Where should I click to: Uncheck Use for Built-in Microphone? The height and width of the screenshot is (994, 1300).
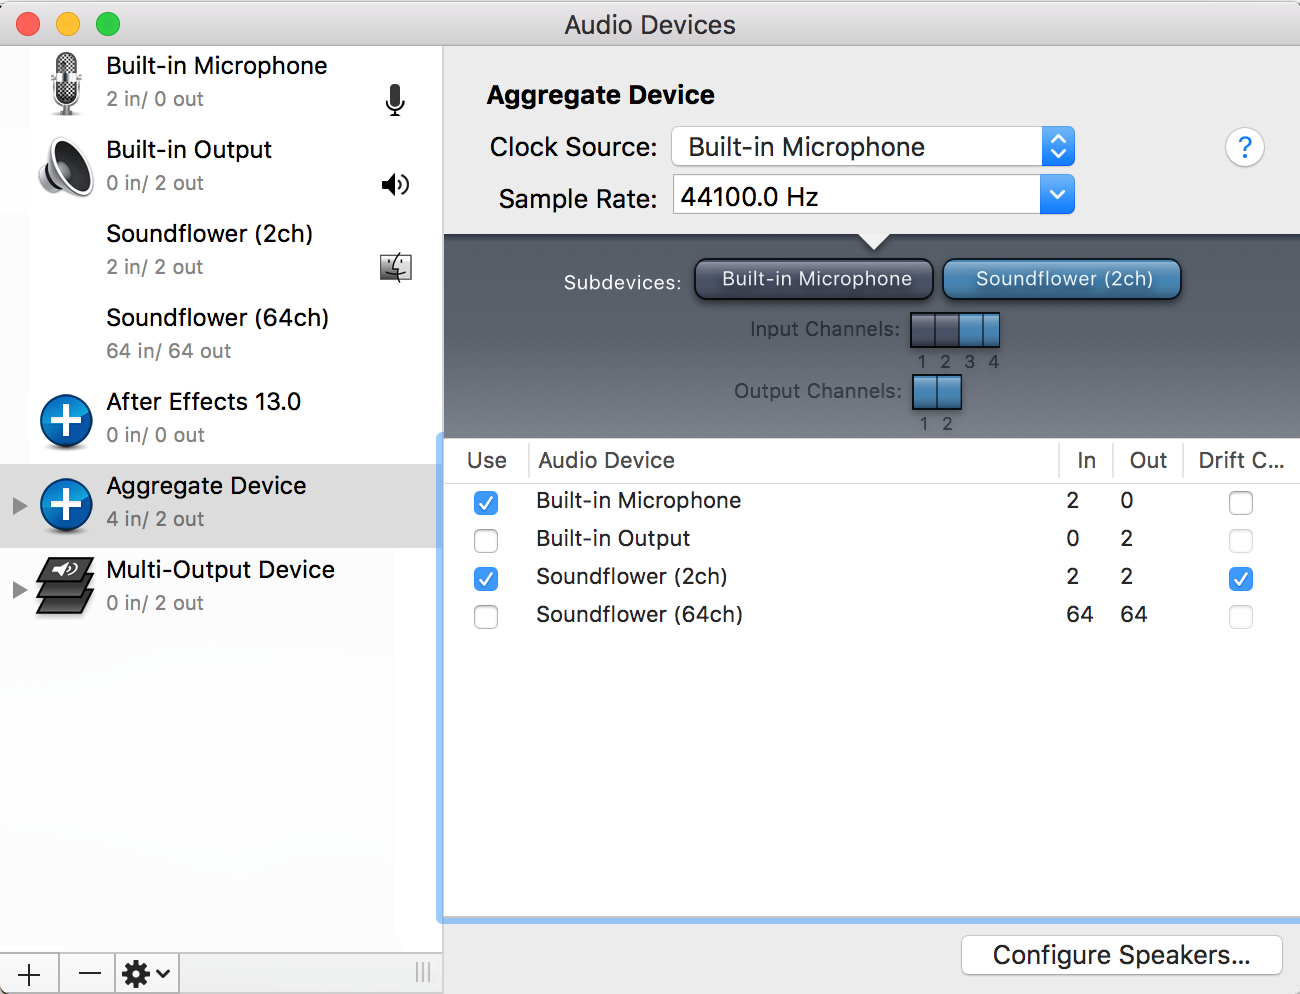tap(486, 502)
